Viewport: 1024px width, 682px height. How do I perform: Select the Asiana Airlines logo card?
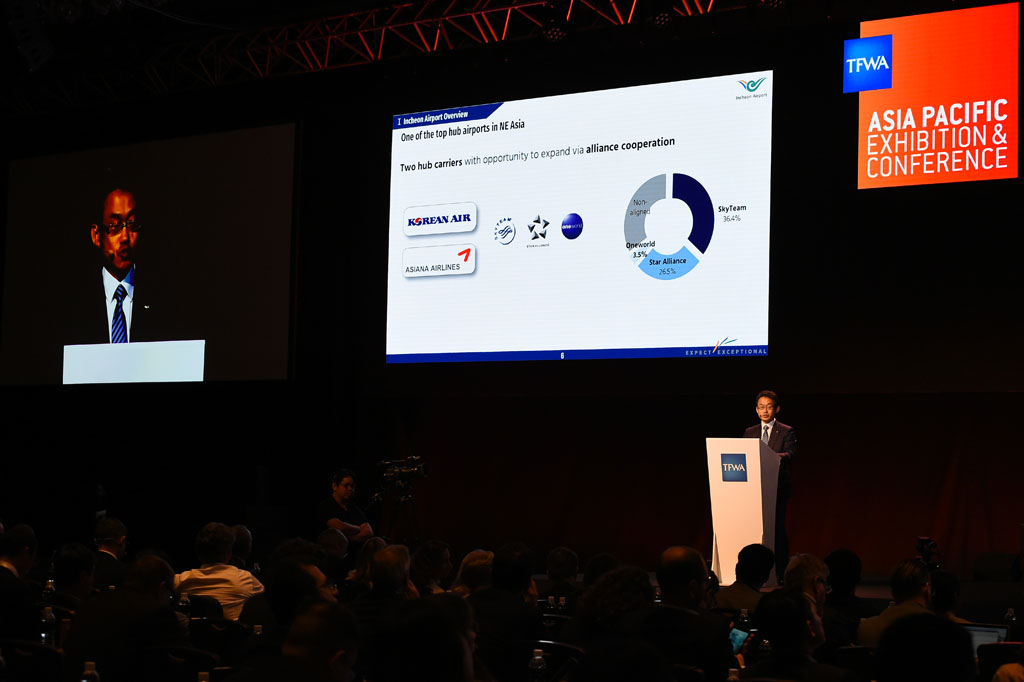439,262
